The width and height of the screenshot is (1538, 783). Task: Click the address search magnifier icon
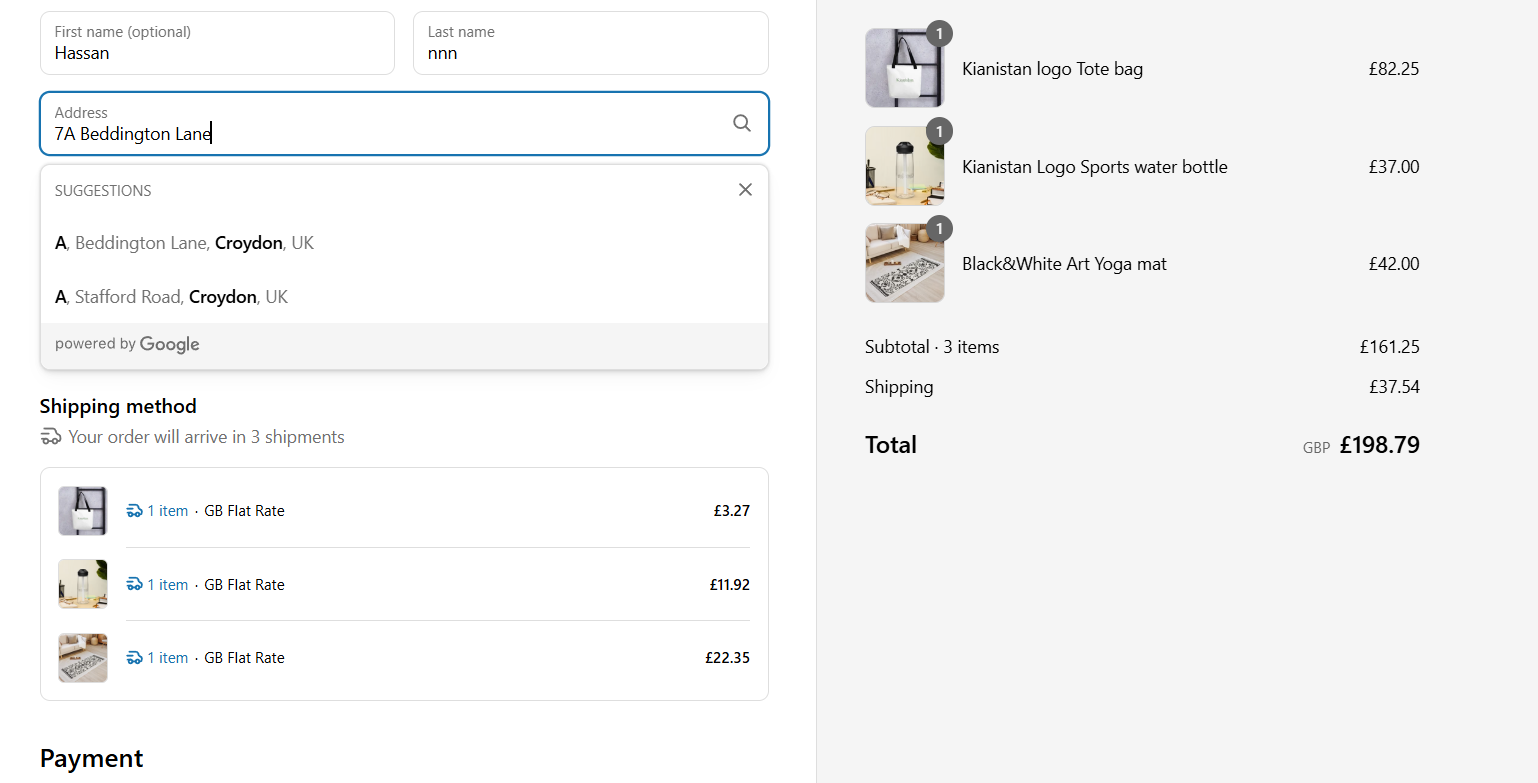(x=741, y=123)
